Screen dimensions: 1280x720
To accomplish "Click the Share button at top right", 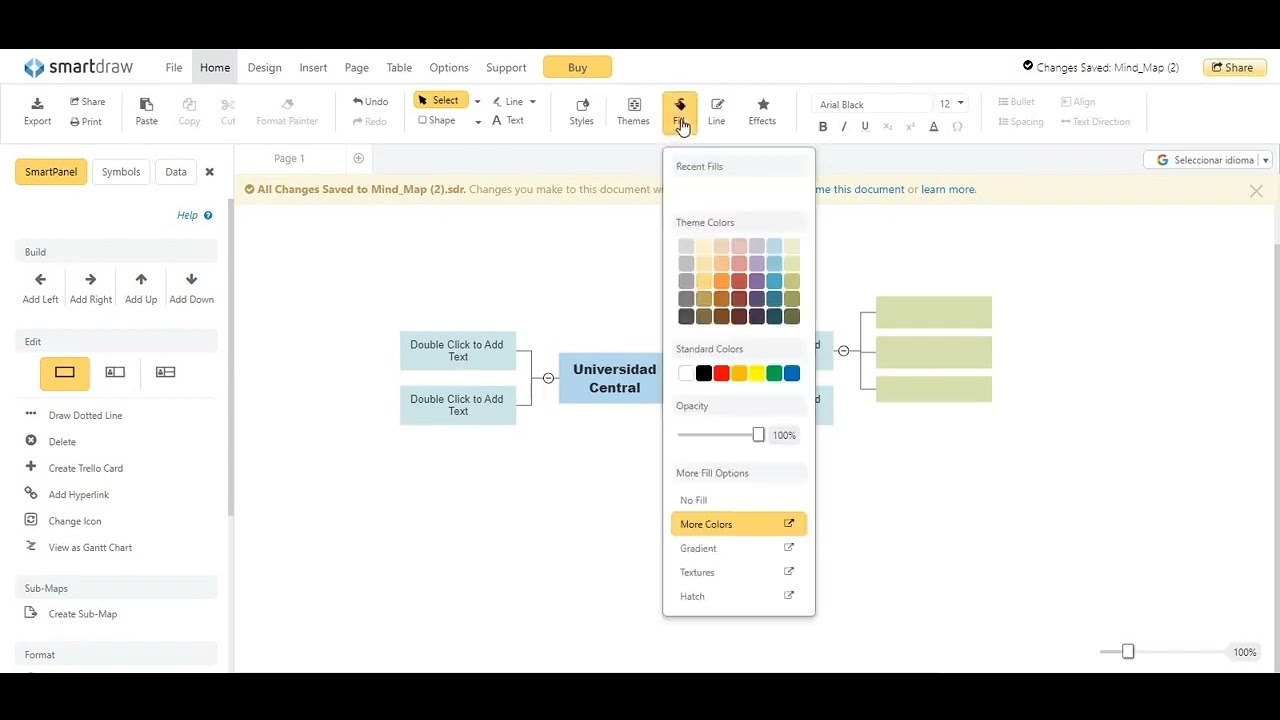I will click(x=1235, y=67).
